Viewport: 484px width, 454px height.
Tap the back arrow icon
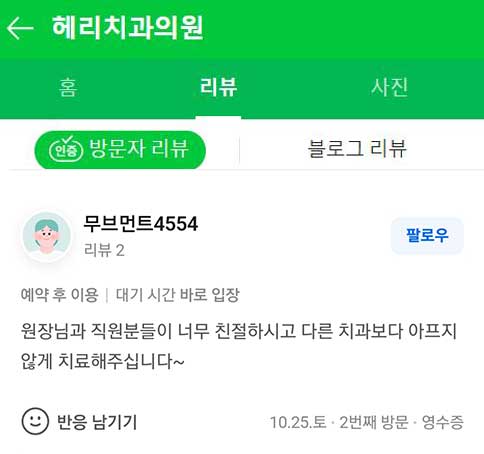[x=20, y=29]
